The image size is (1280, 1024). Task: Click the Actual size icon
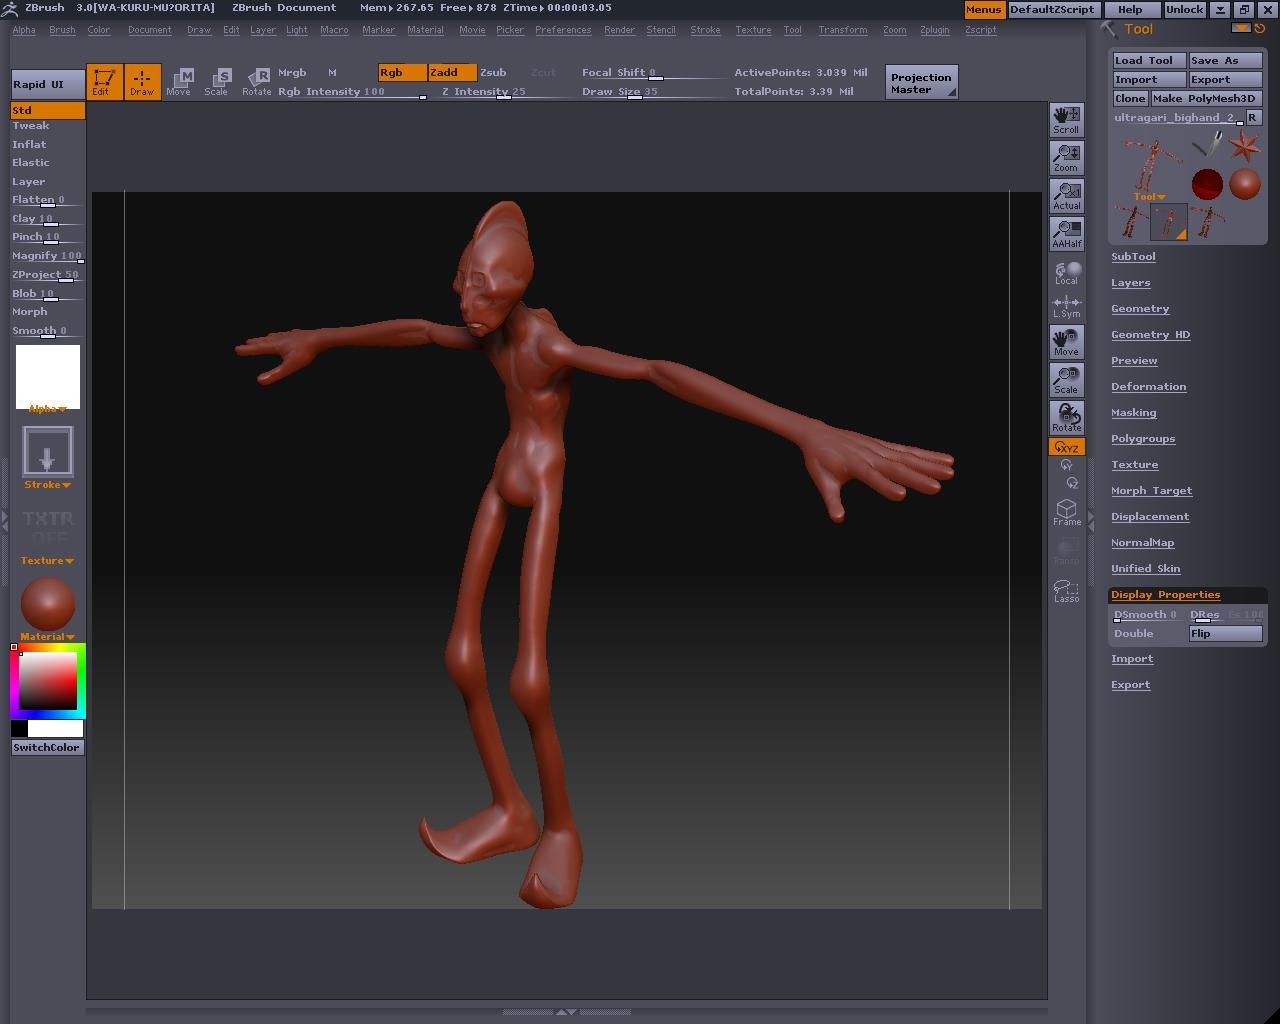click(x=1066, y=195)
